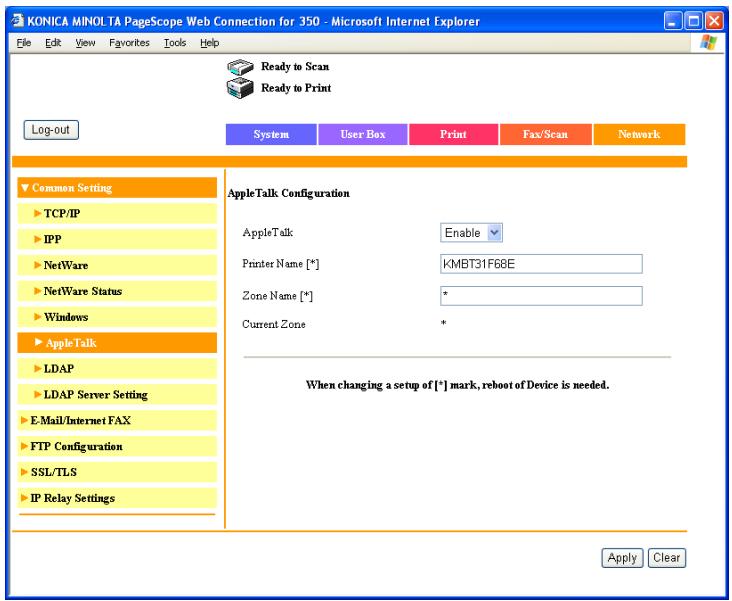Switch to the Network tab
The width and height of the screenshot is (732, 601).
click(639, 134)
